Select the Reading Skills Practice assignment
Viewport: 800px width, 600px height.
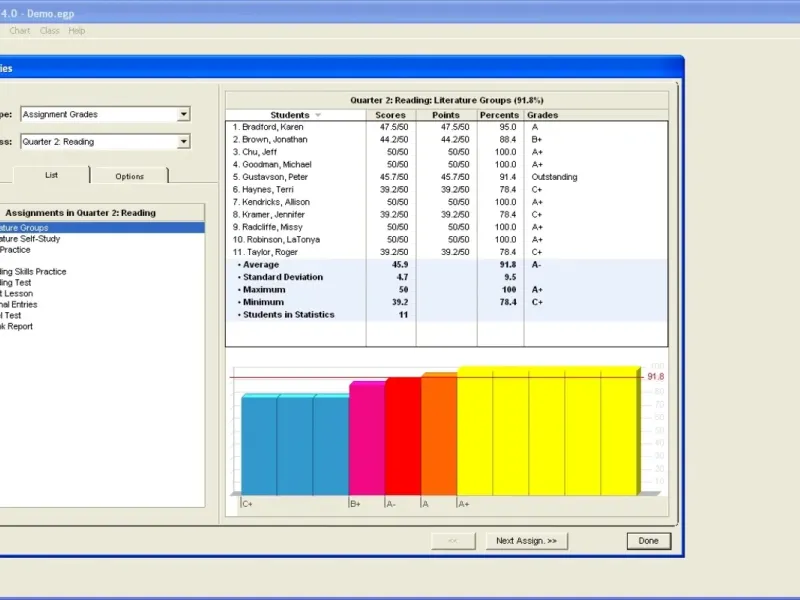(33, 271)
